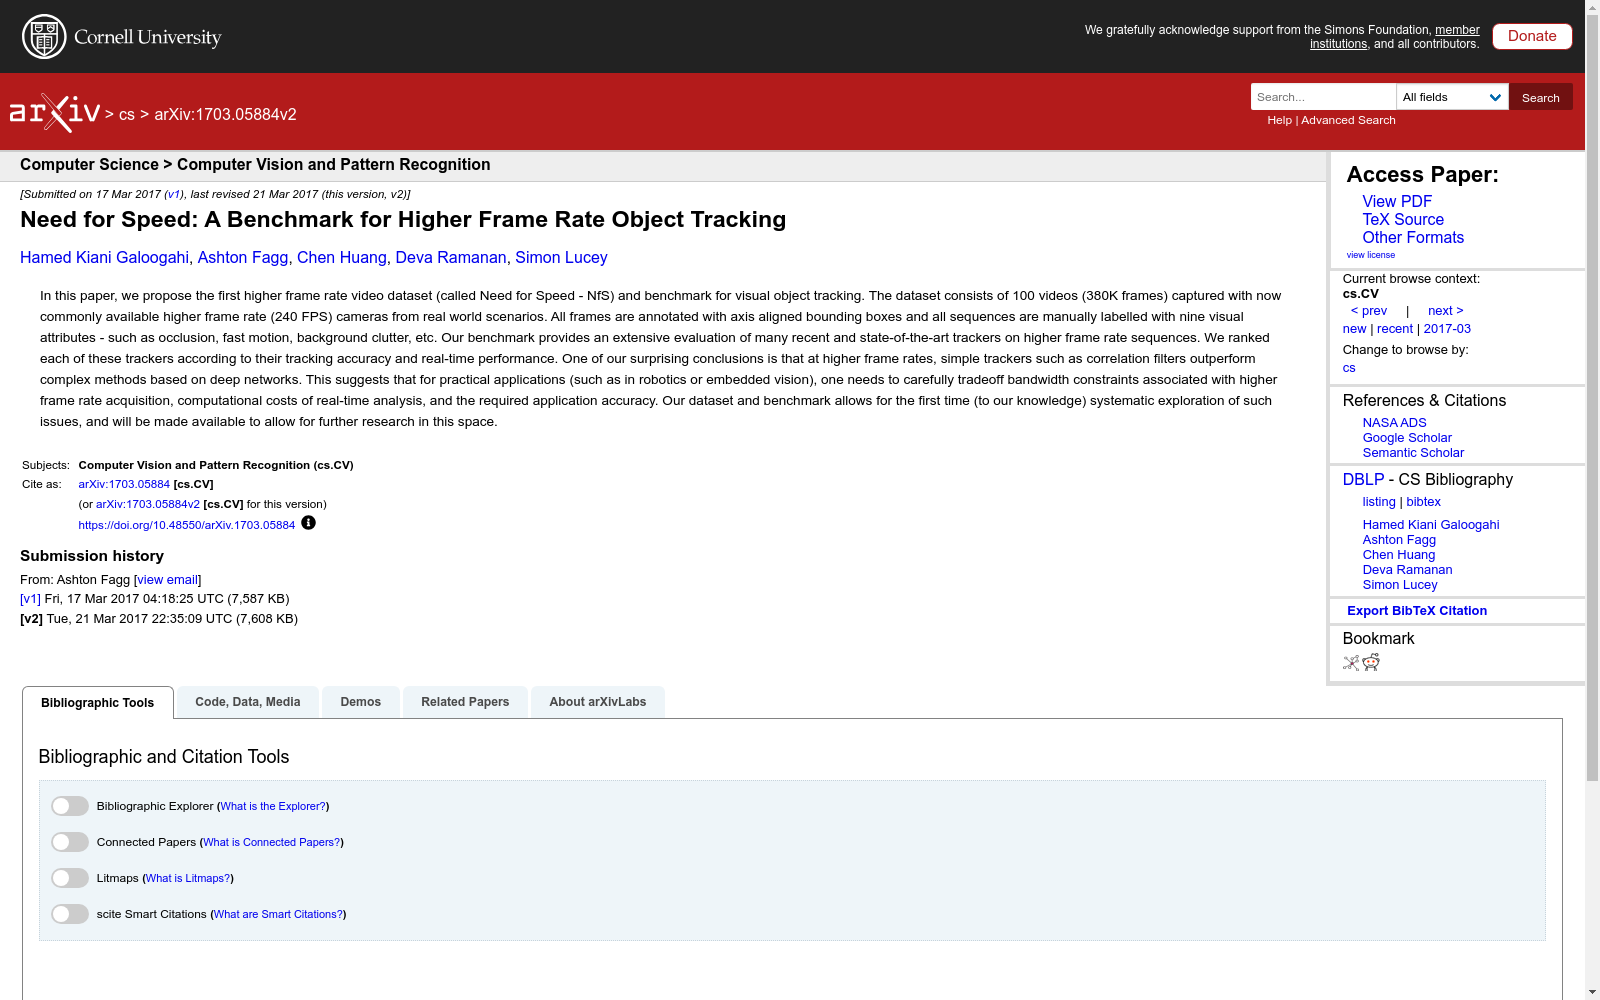1600x1000 pixels.
Task: Open What is Connected Papers? link
Action: pos(272,842)
